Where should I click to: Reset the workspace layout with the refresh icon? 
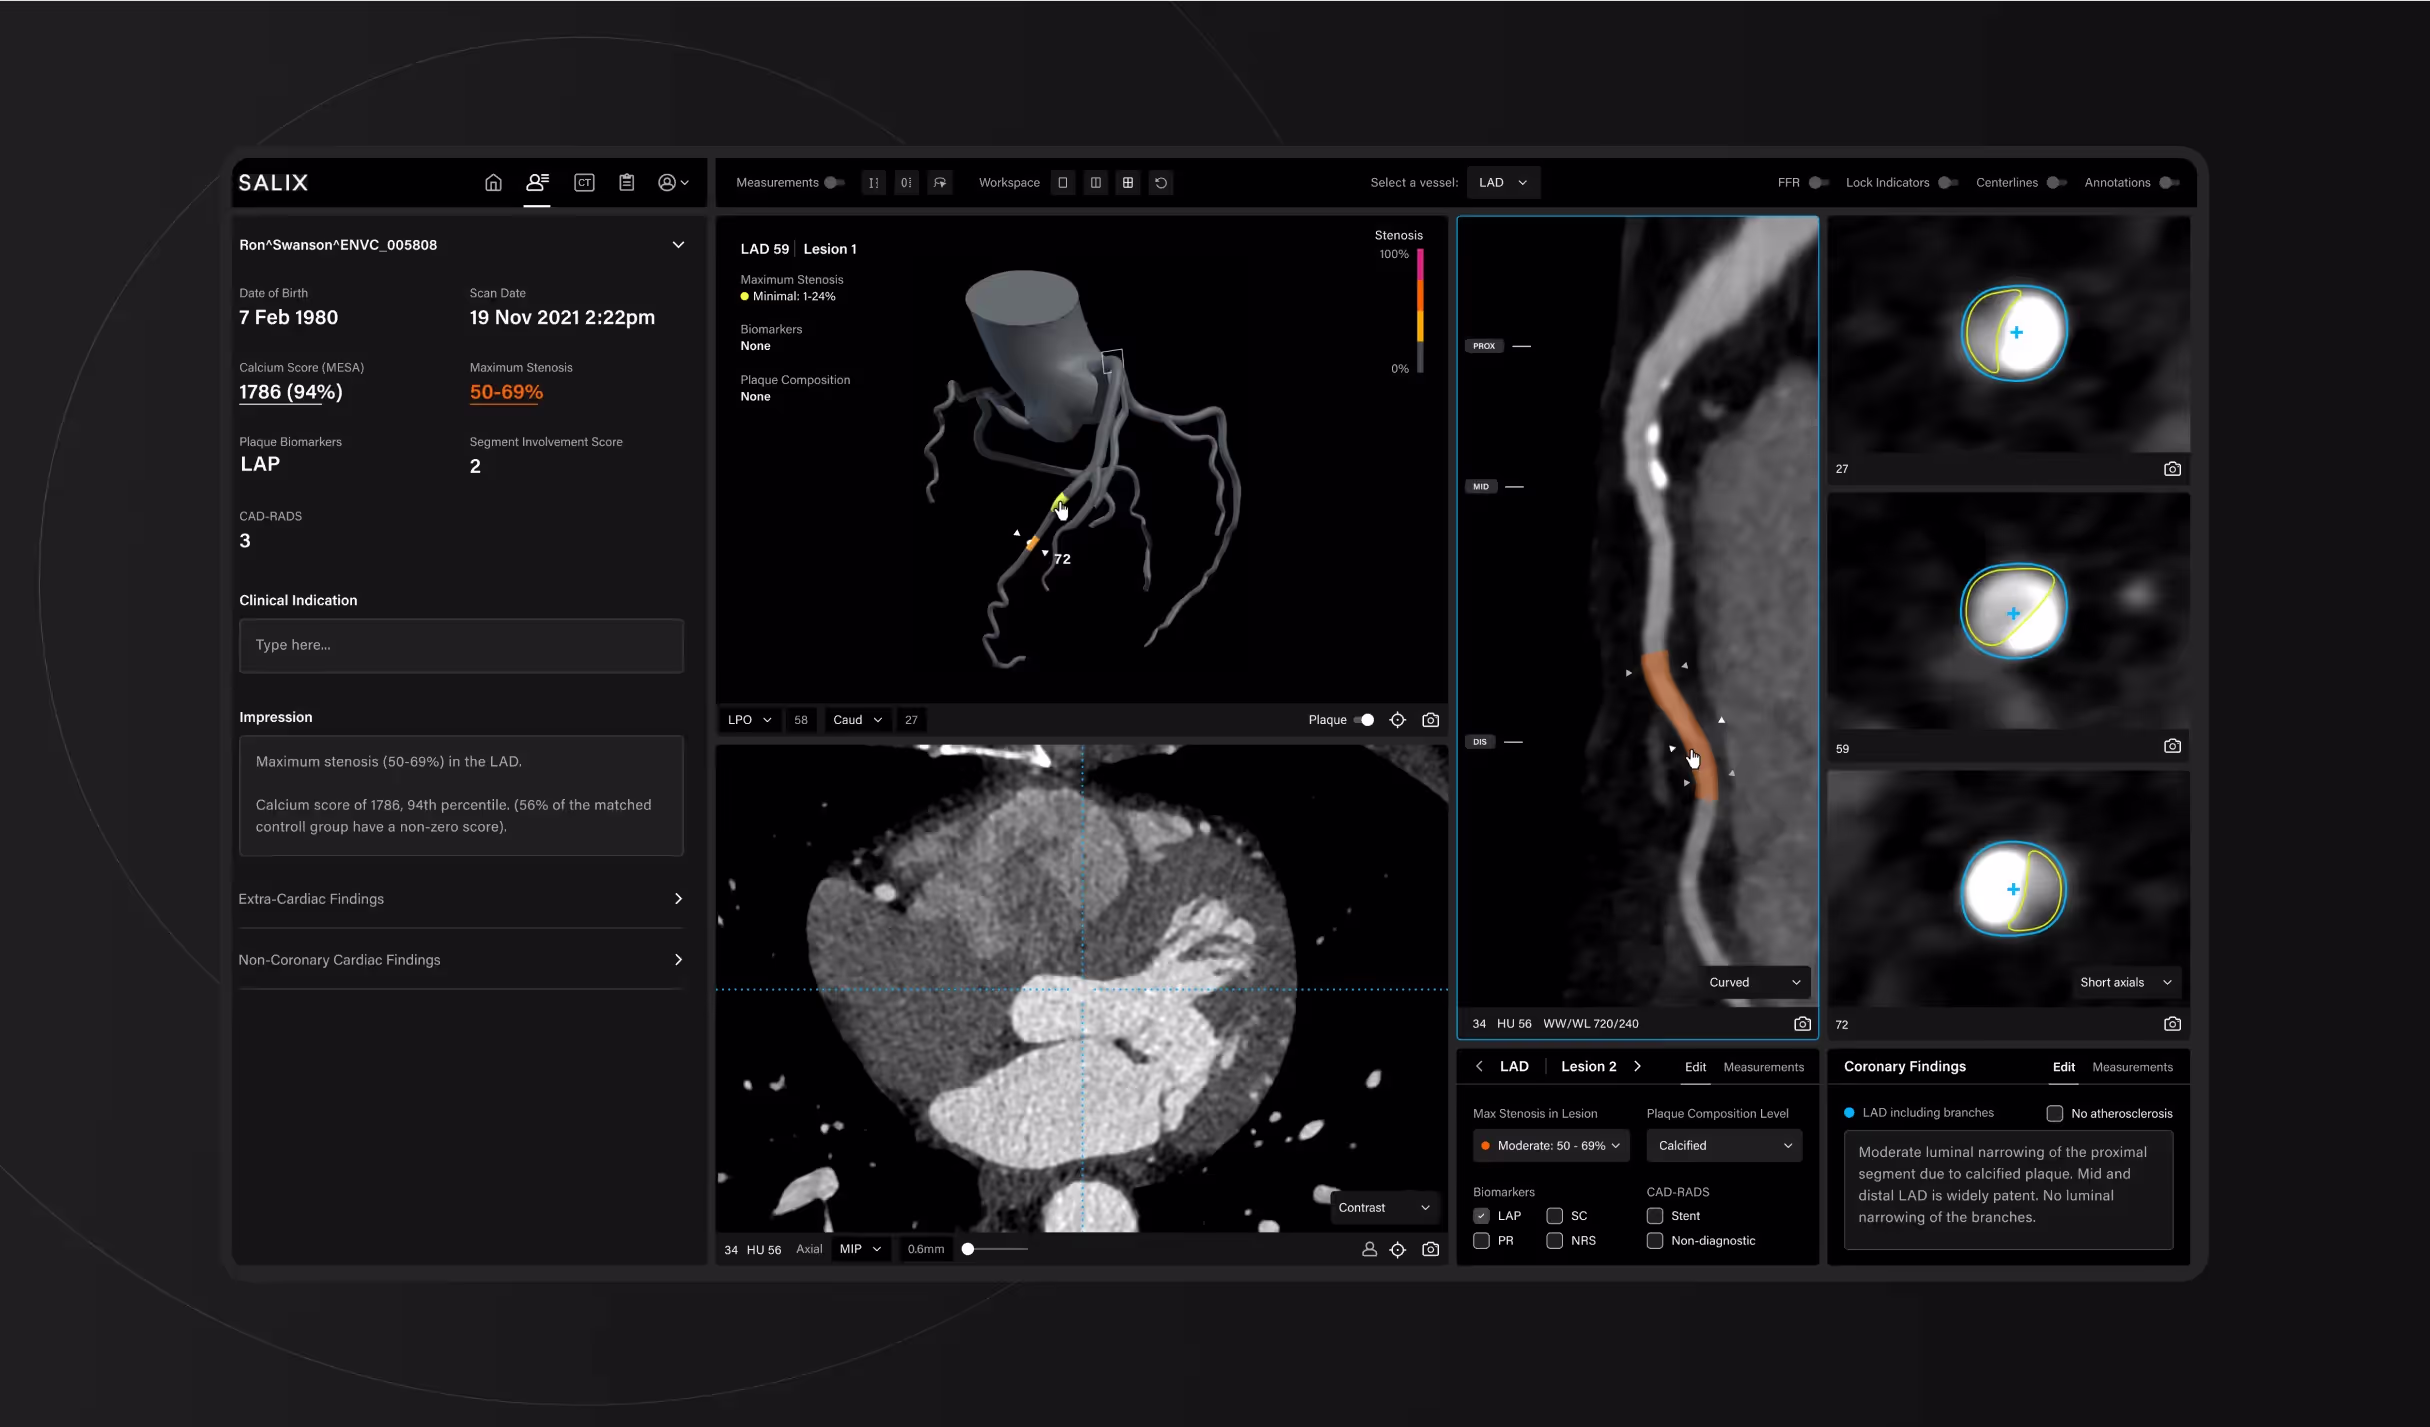[x=1161, y=183]
